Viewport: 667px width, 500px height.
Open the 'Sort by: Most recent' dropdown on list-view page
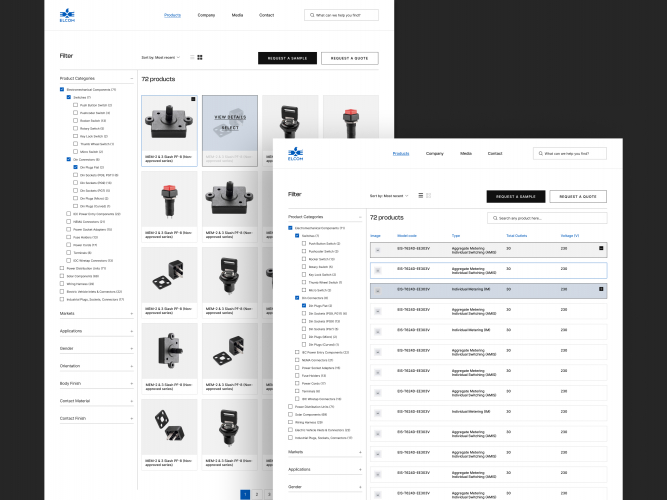pyautogui.click(x=389, y=196)
